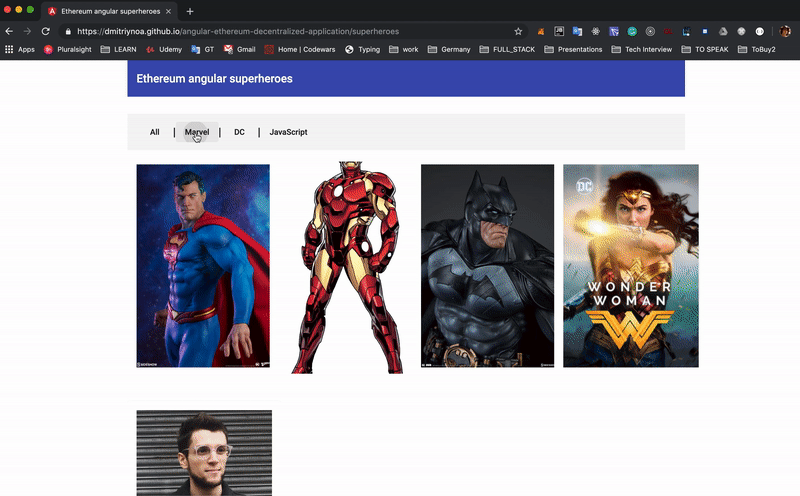Screen dimensions: 800x496
Task: Filter heroes by Marvel
Action: click(x=197, y=132)
